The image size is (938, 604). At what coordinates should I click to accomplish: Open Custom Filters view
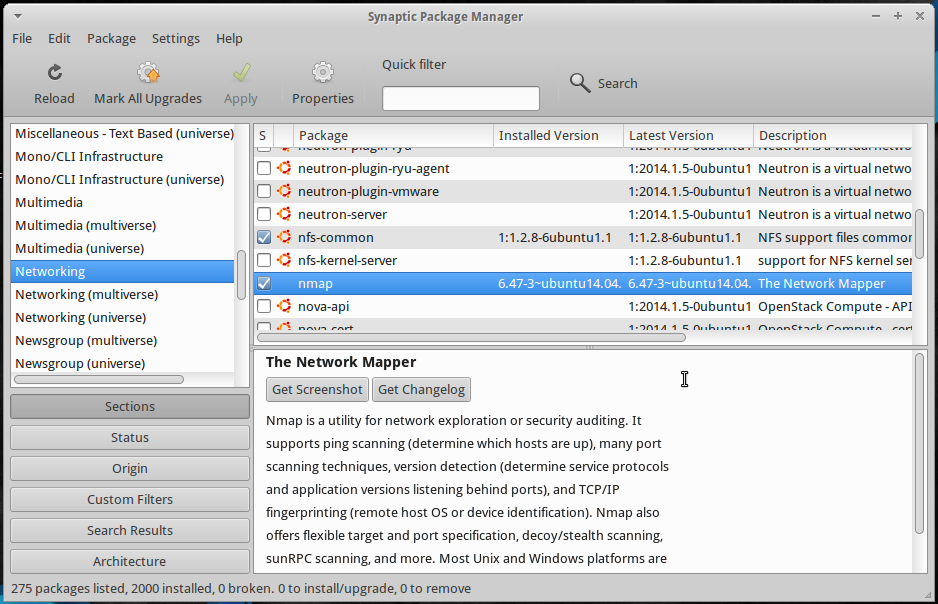[x=130, y=500]
